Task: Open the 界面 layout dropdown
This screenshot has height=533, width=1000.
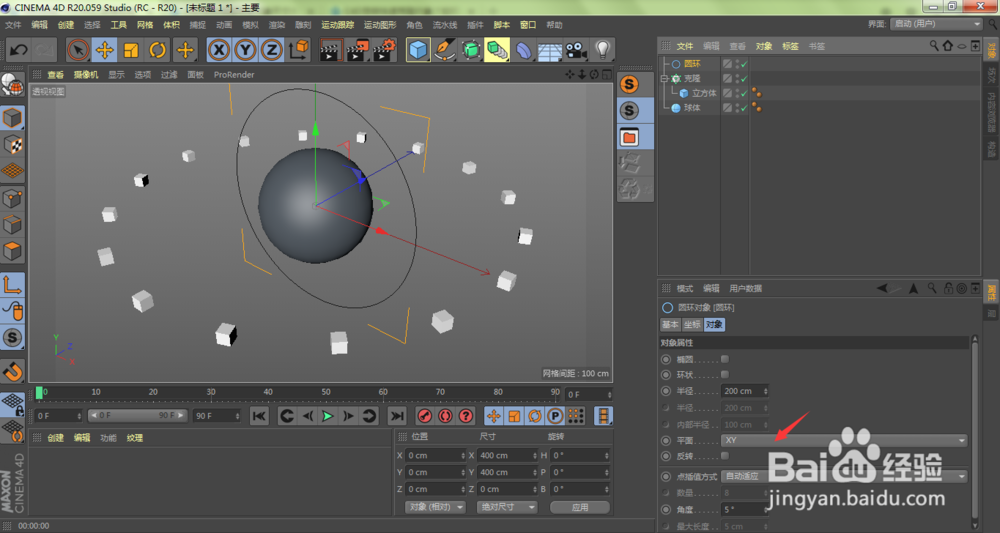Action: pos(936,24)
